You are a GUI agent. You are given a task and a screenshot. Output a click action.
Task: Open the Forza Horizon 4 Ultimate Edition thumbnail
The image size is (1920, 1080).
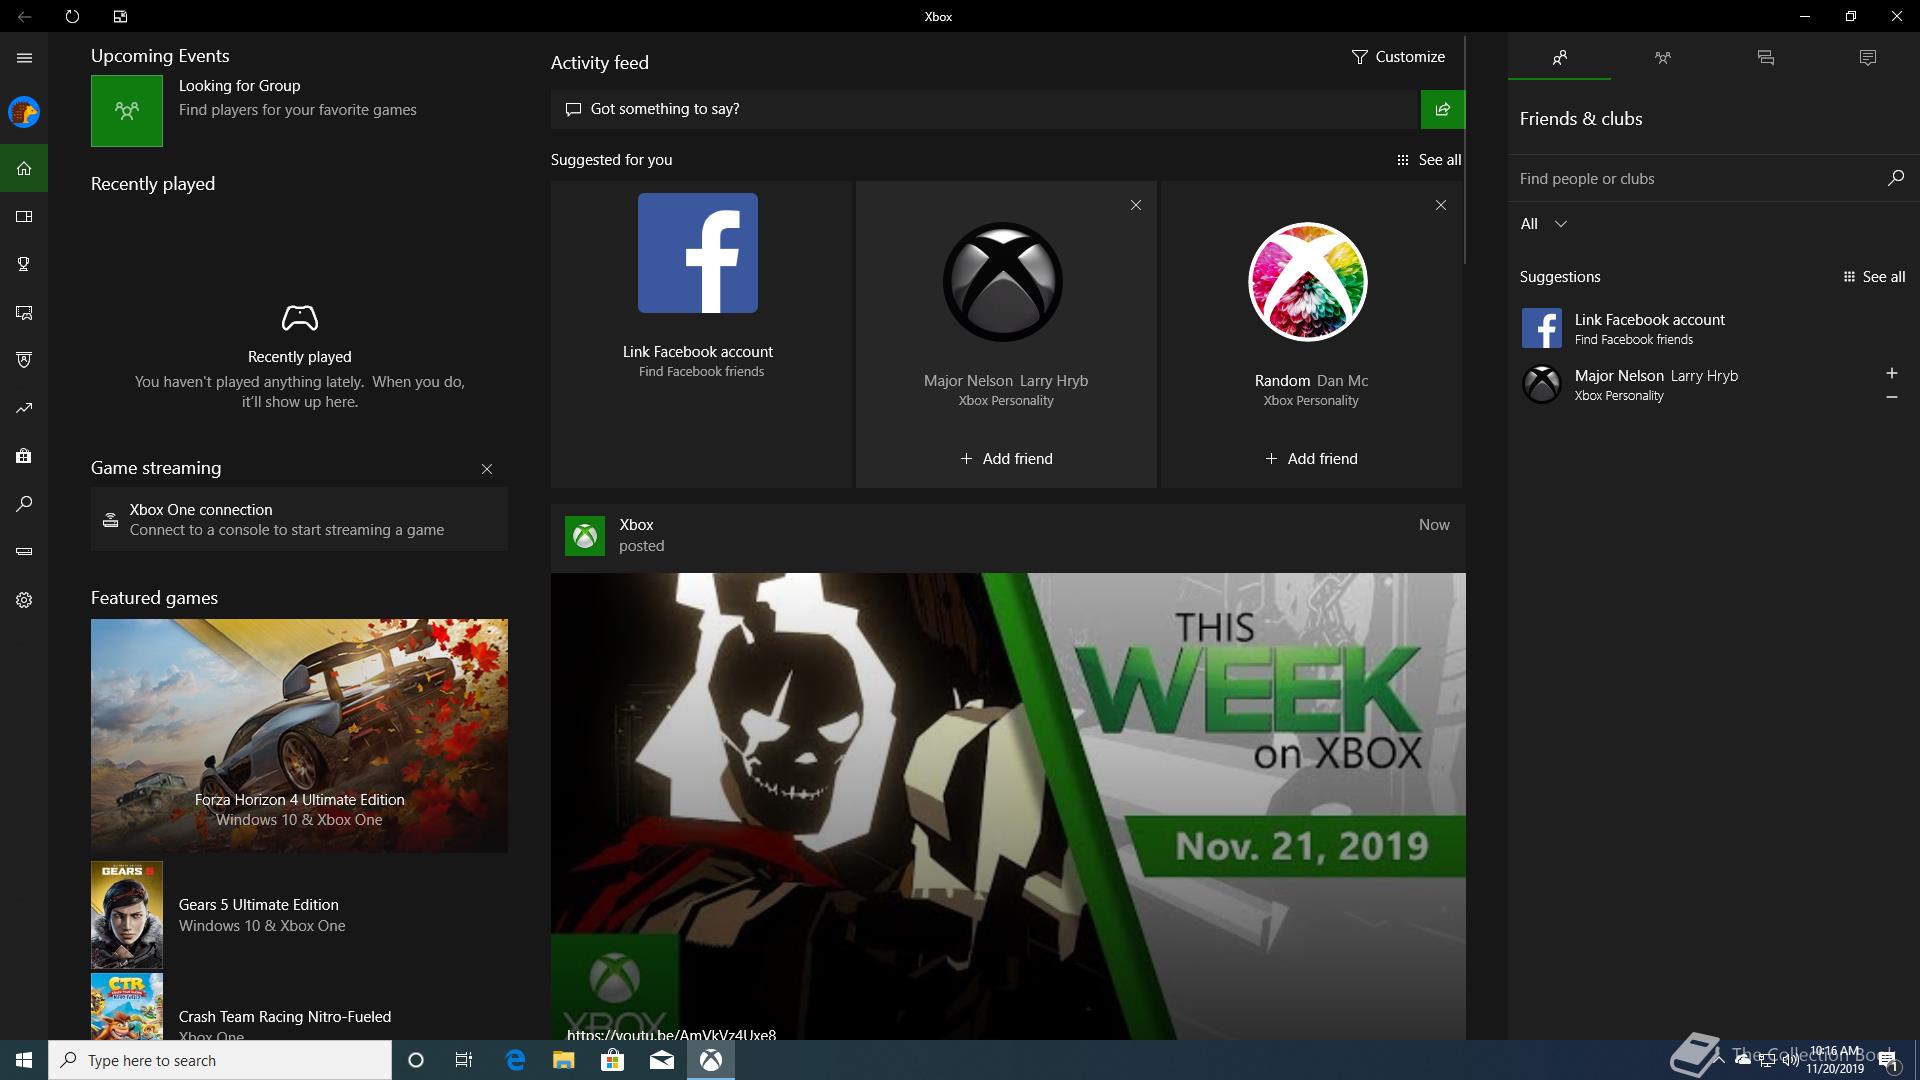coord(299,736)
